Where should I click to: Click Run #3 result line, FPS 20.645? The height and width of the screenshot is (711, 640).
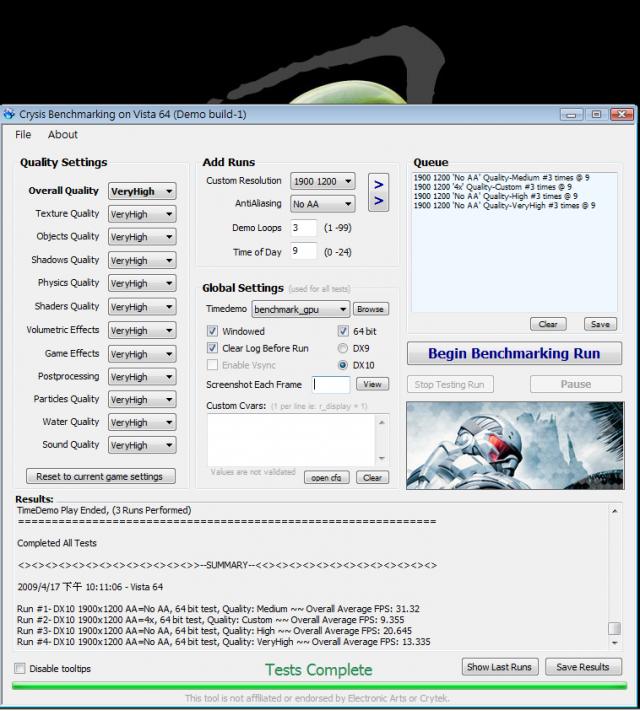tap(215, 631)
